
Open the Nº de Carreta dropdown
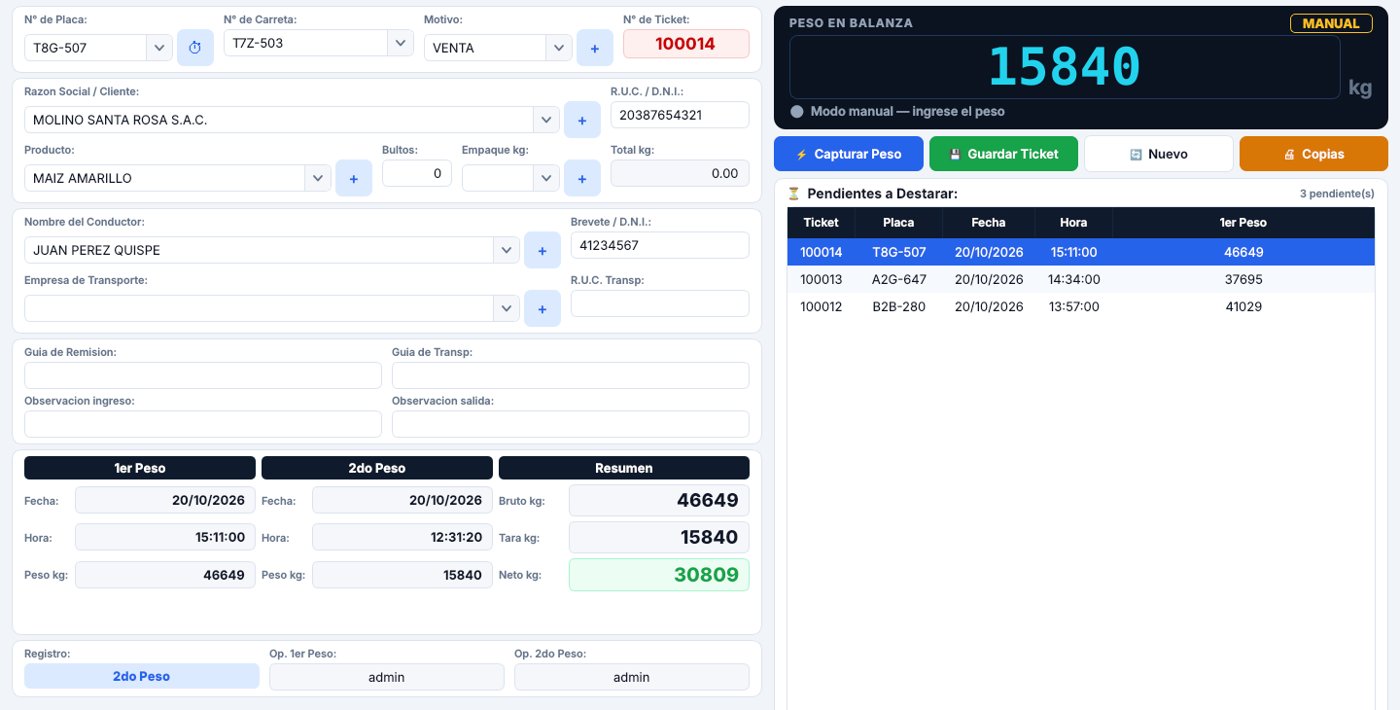400,43
